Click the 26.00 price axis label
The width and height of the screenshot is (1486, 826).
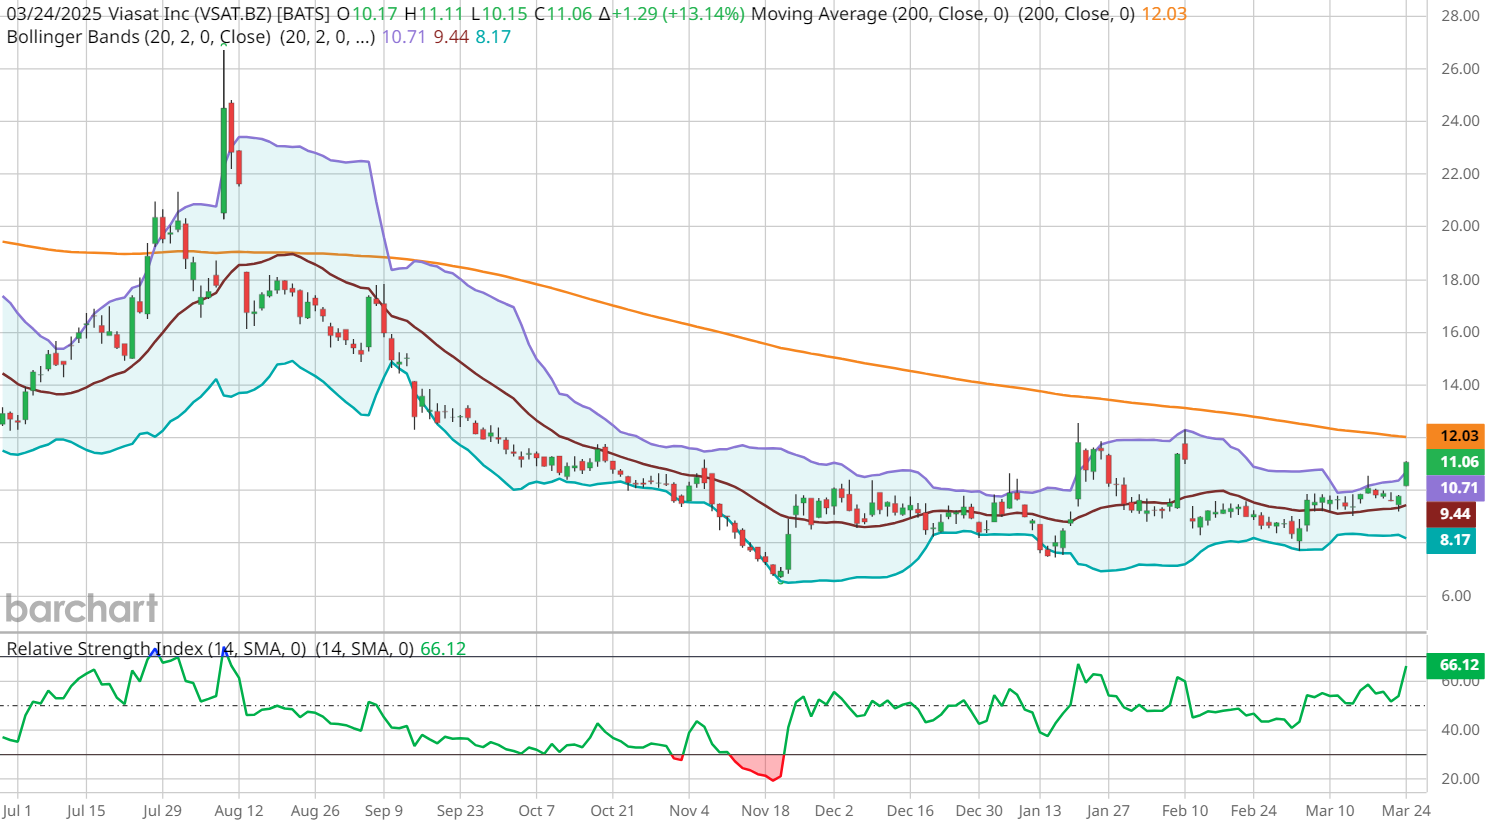(1461, 69)
